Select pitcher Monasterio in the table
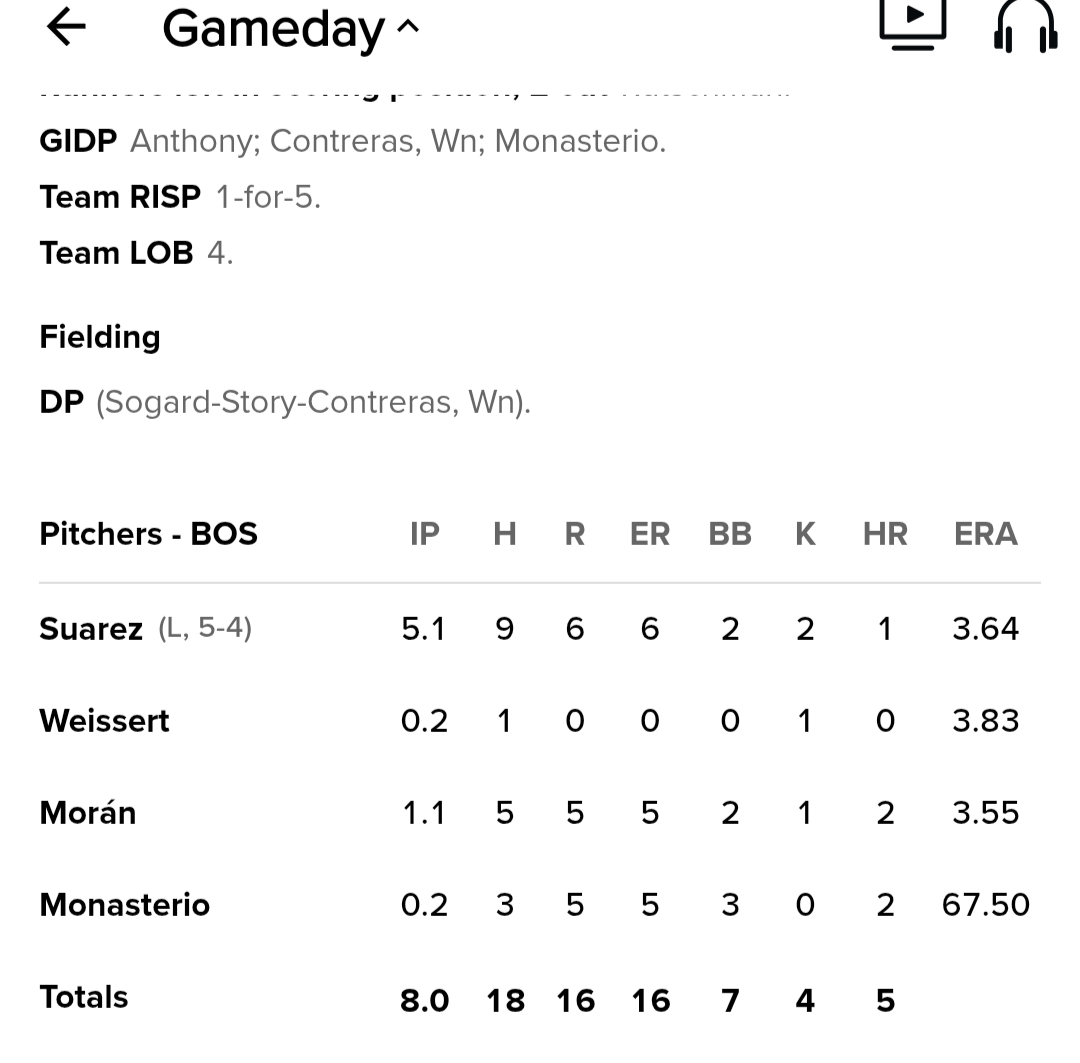The width and height of the screenshot is (1080, 1063). point(125,905)
